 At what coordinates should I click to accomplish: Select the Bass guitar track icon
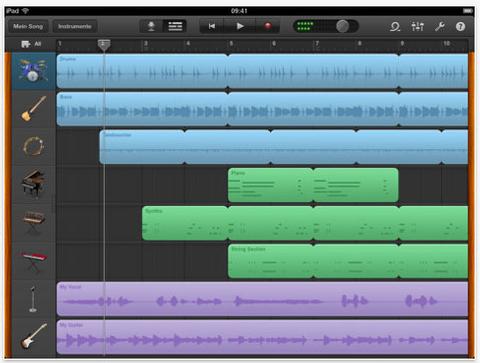pos(33,109)
